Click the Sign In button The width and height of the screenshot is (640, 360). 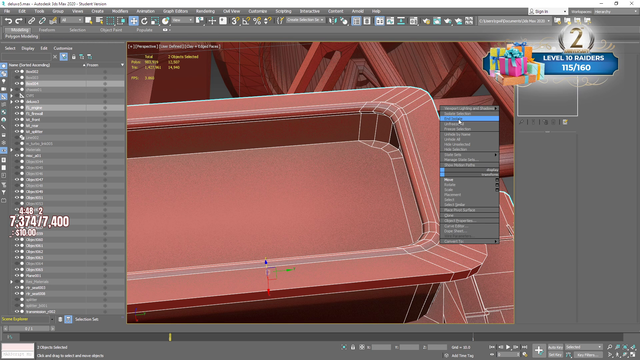548,11
